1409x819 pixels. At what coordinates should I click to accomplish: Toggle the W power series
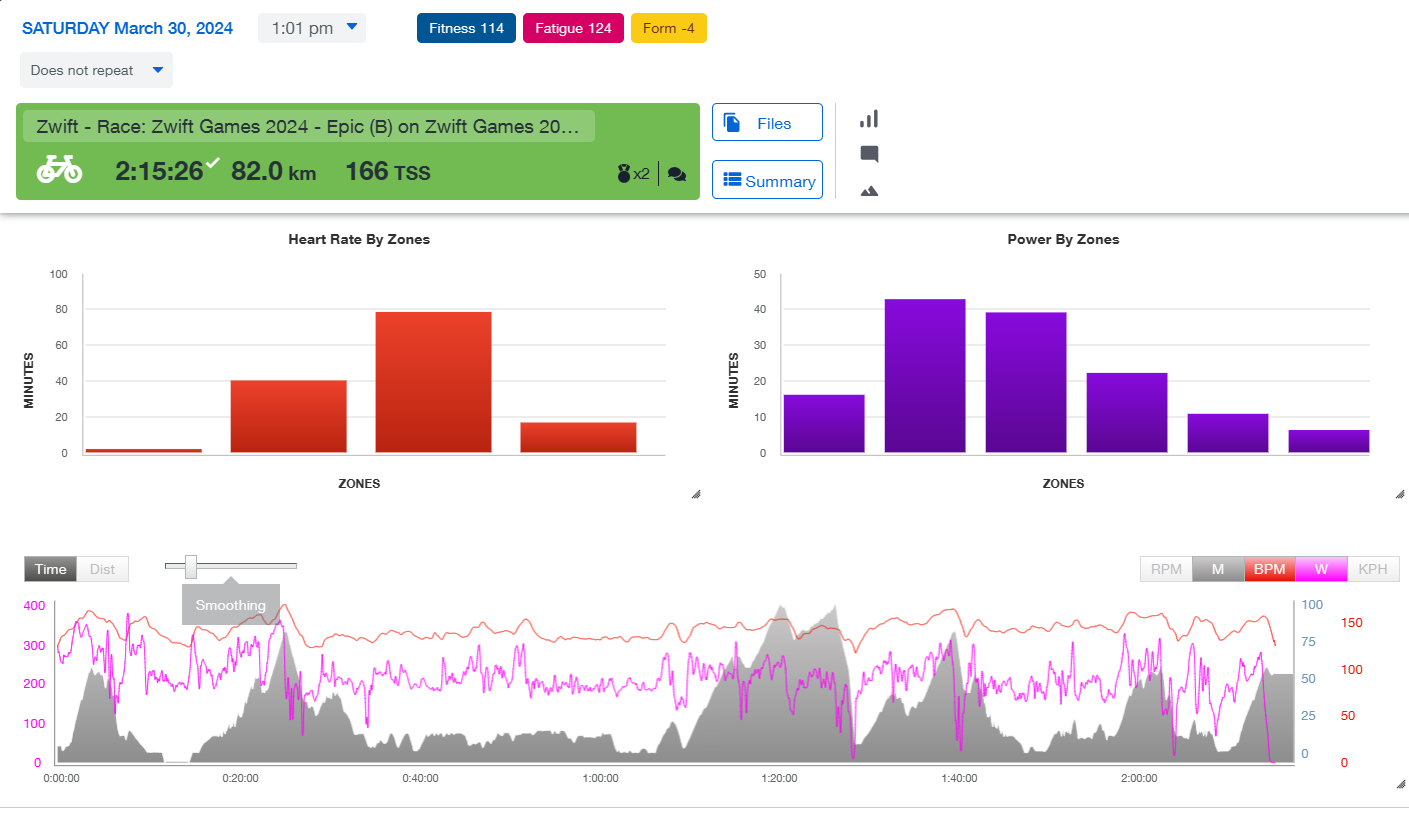tap(1321, 569)
